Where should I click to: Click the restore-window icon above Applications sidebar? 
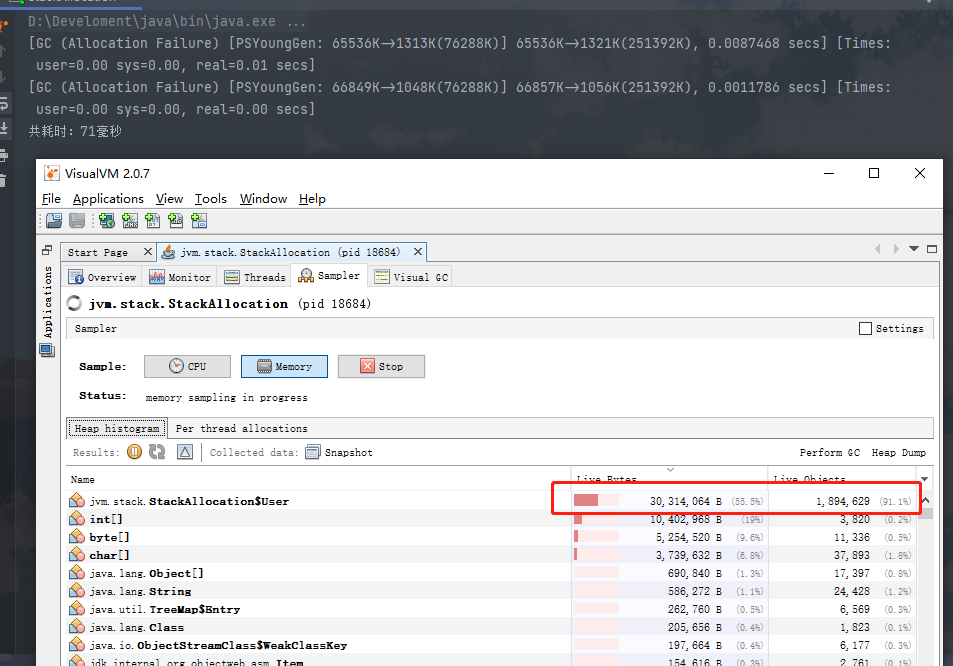tap(47, 250)
